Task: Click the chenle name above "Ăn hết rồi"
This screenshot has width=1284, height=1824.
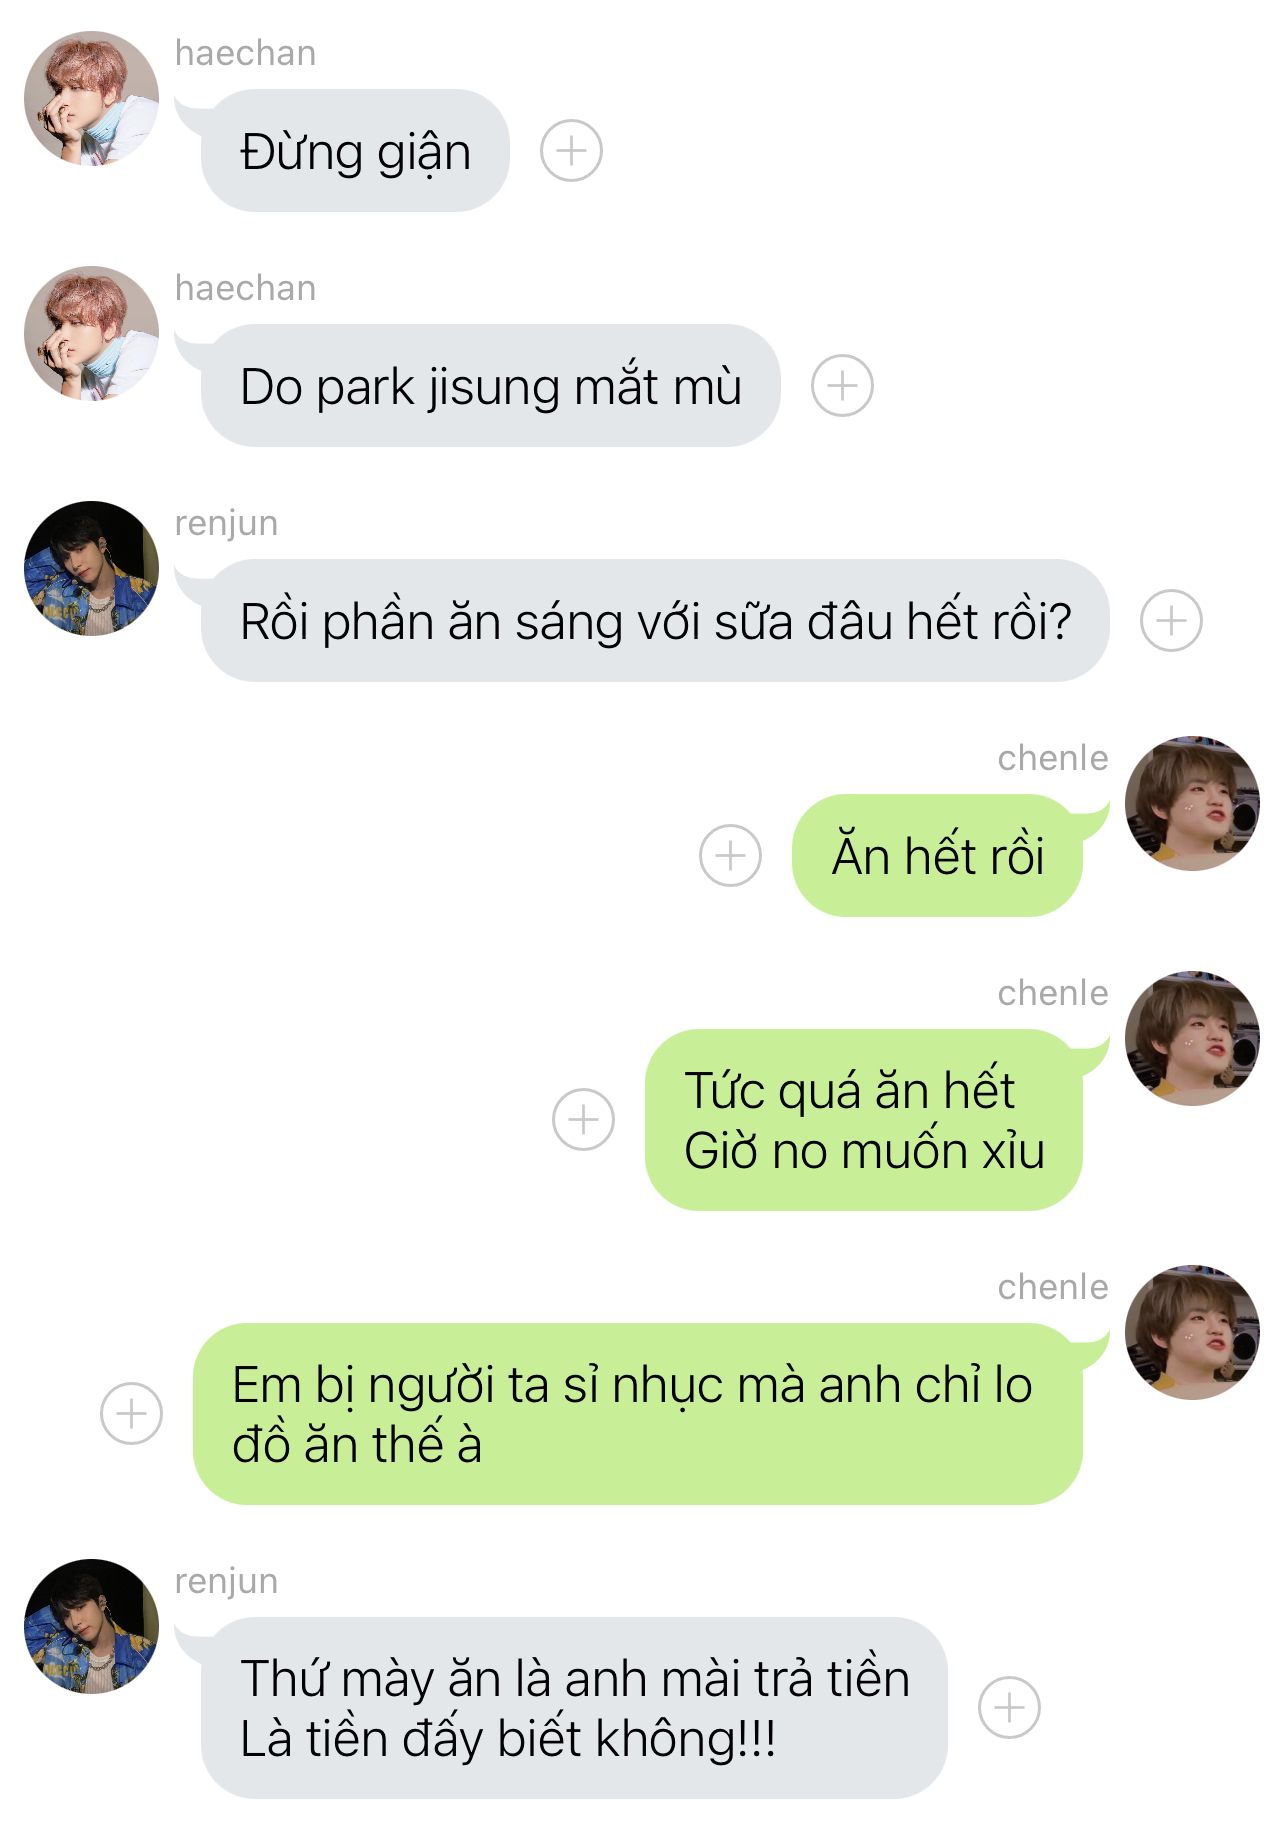Action: click(1053, 758)
